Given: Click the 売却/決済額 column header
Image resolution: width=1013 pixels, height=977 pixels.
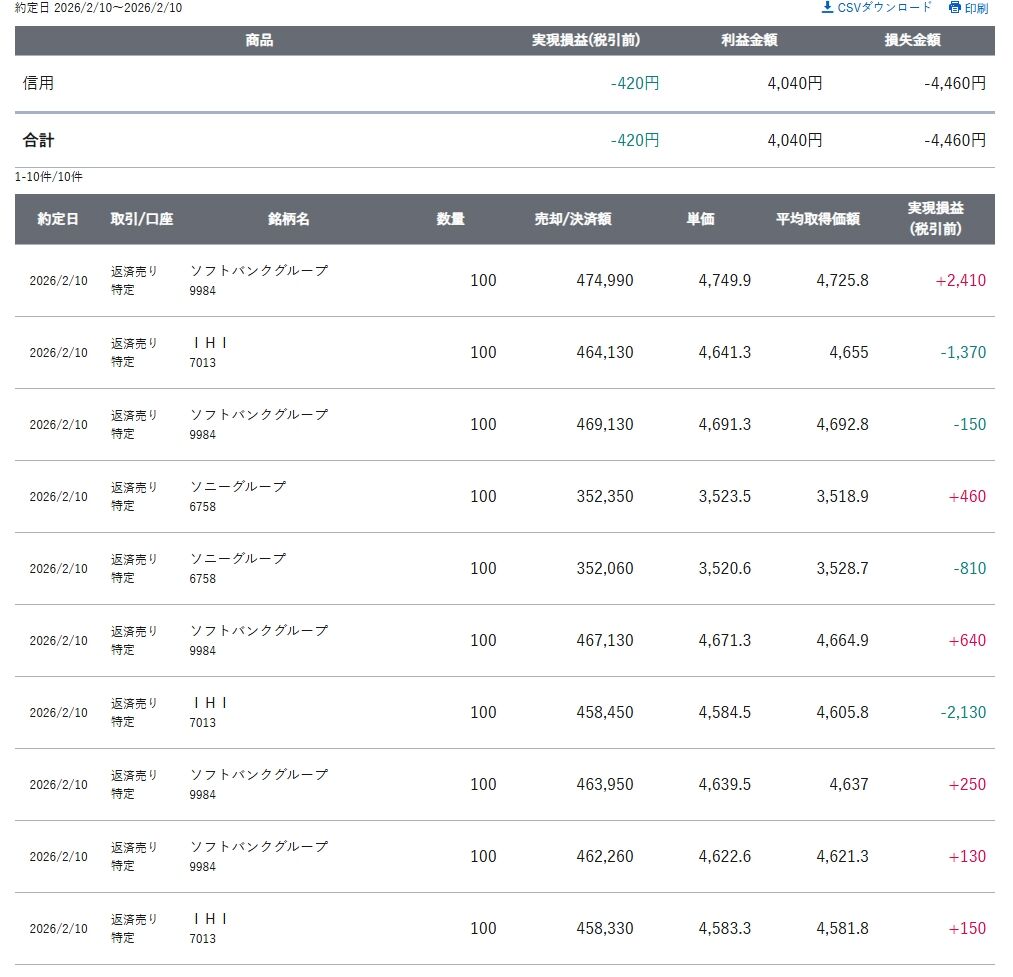Looking at the screenshot, I should coord(573,219).
